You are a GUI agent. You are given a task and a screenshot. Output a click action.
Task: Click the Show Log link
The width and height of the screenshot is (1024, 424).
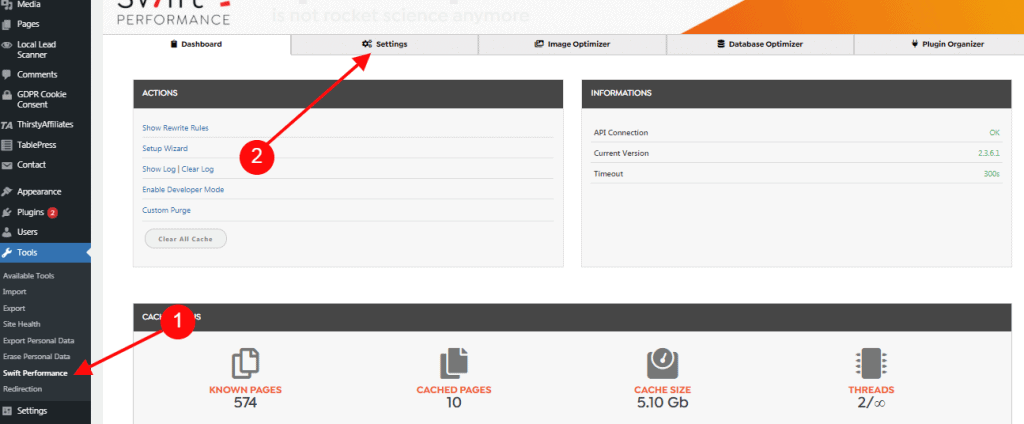point(159,169)
